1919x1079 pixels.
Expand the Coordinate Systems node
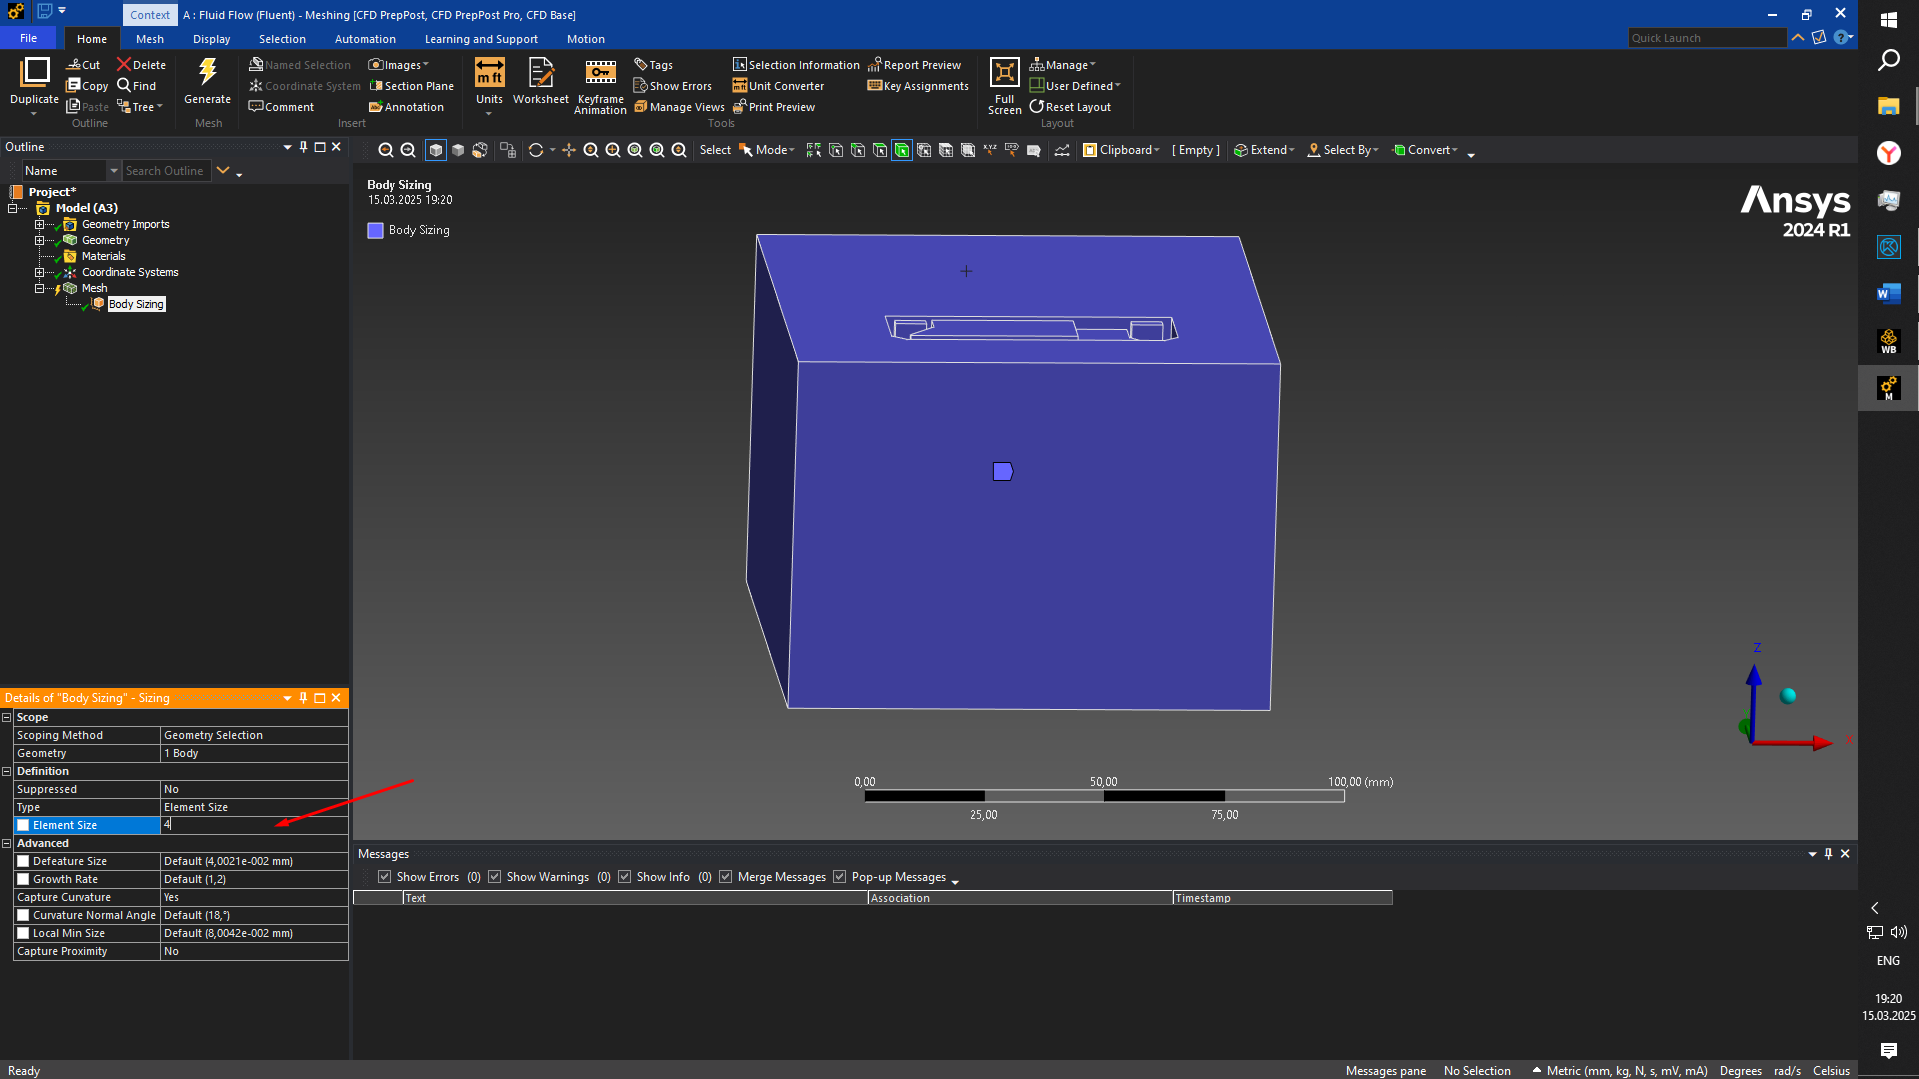pos(39,272)
